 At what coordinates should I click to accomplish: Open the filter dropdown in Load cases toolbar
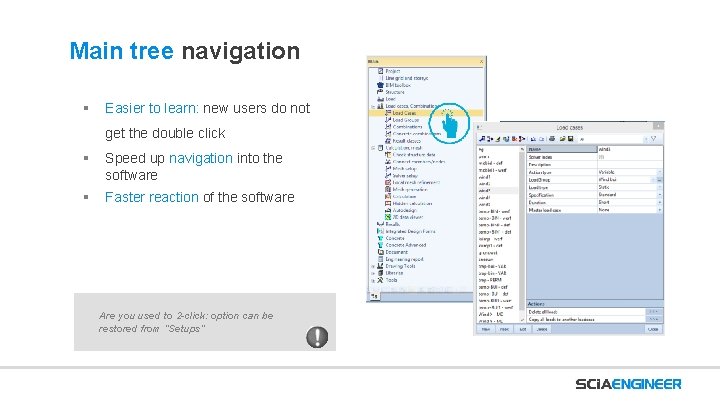647,139
